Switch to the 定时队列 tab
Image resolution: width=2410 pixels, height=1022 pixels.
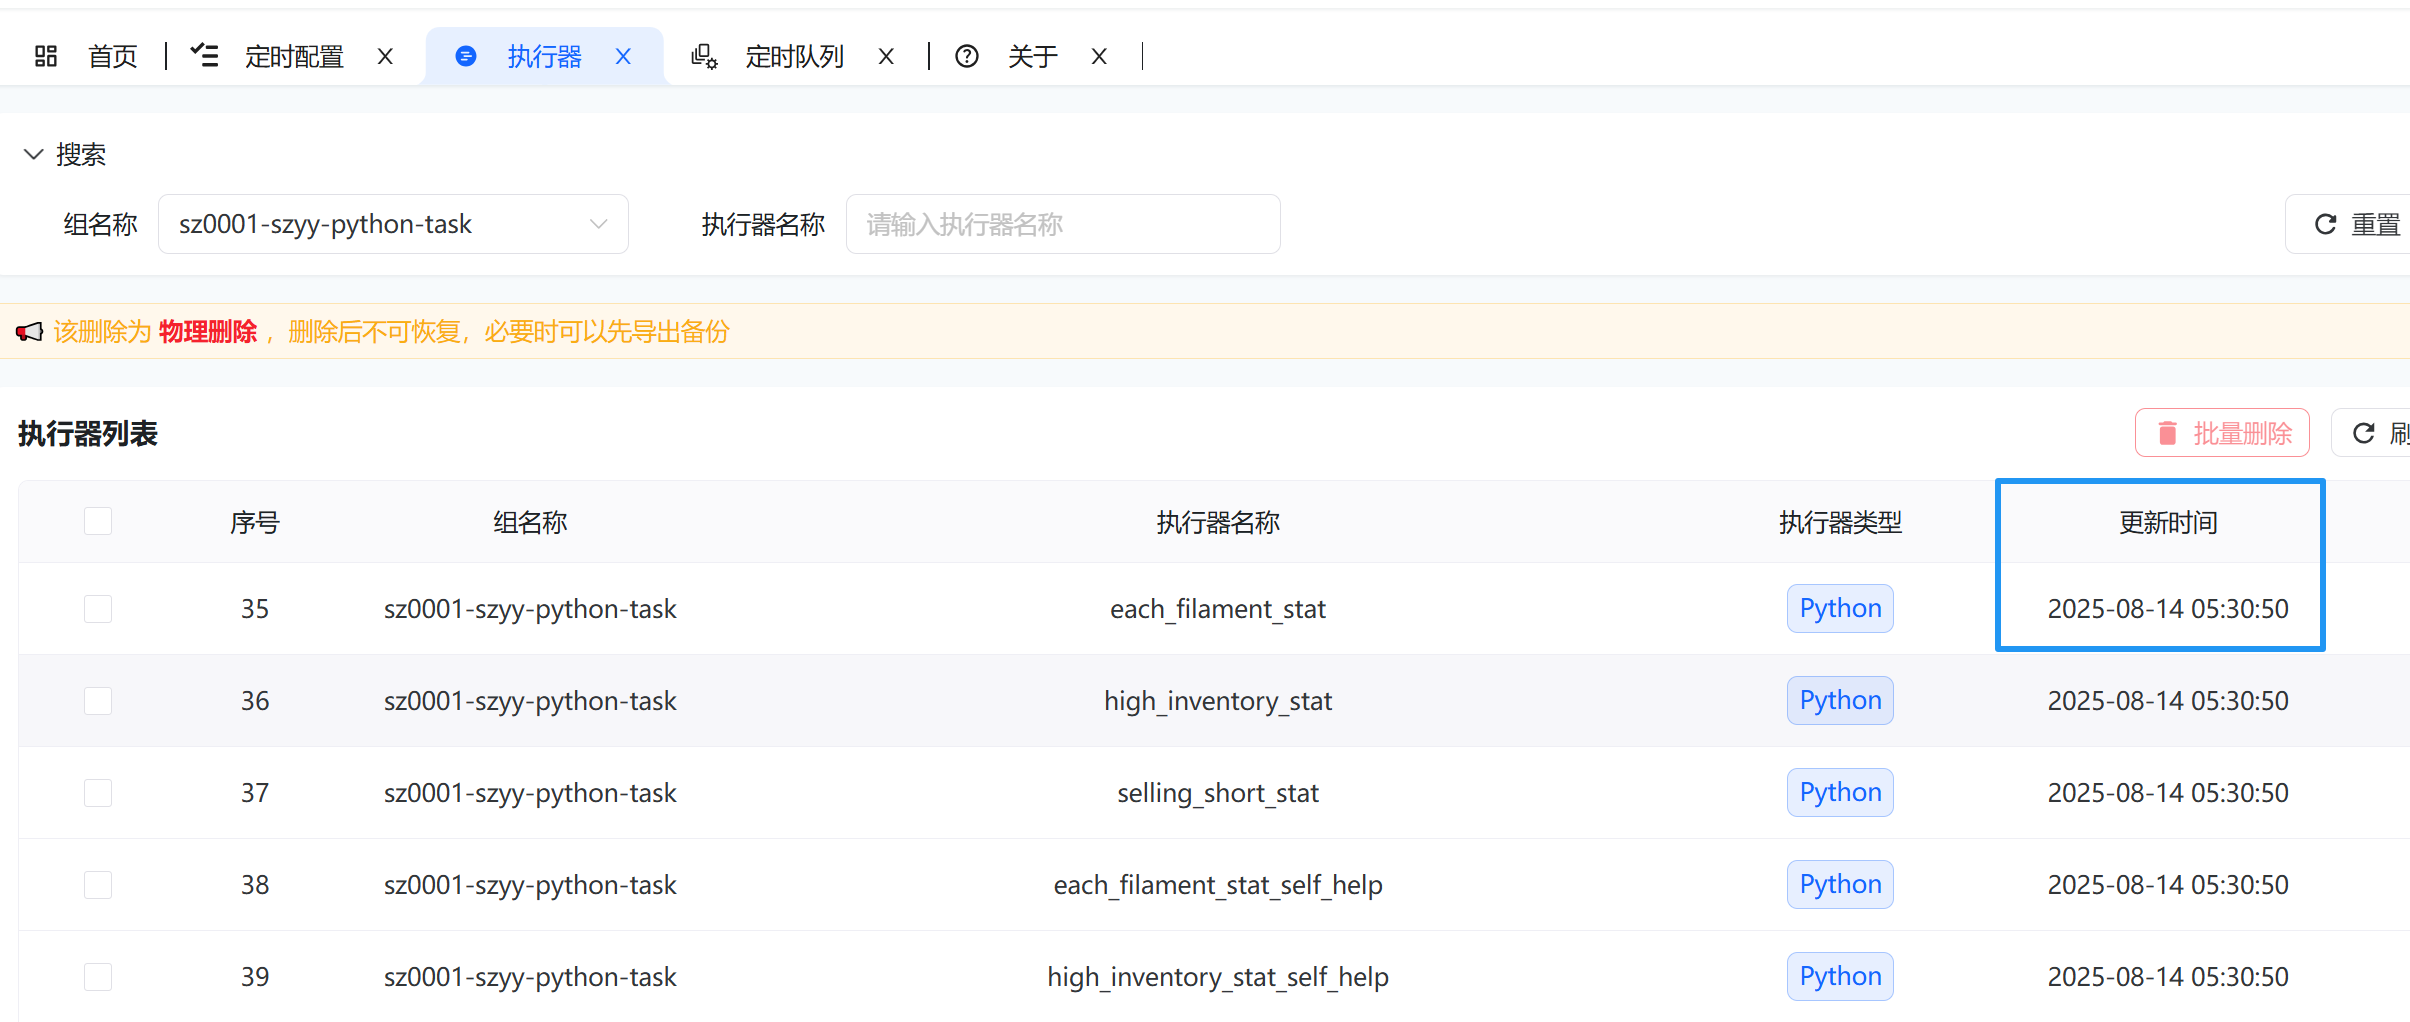[x=795, y=56]
